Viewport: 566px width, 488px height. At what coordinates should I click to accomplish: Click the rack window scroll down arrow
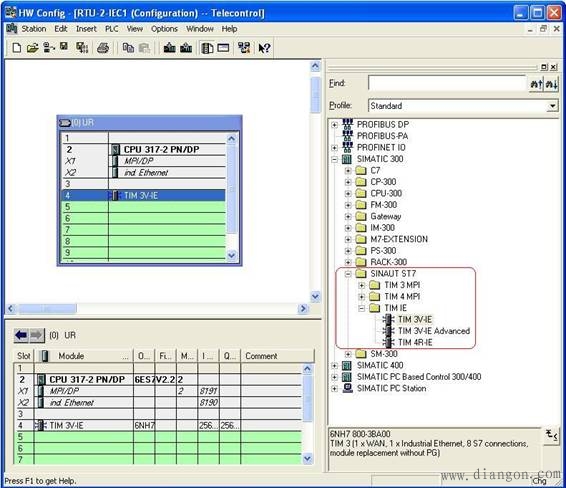pyautogui.click(x=231, y=255)
